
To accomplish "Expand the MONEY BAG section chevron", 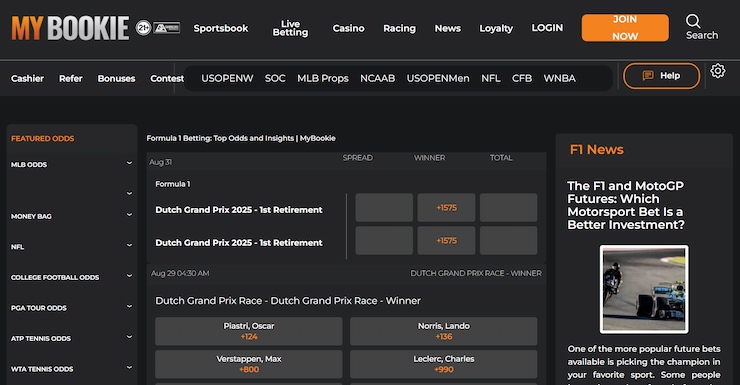I will [x=129, y=215].
